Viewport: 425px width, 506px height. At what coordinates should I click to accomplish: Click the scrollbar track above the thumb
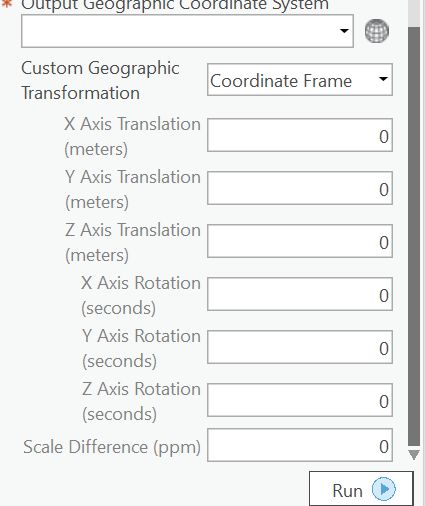(x=414, y=13)
